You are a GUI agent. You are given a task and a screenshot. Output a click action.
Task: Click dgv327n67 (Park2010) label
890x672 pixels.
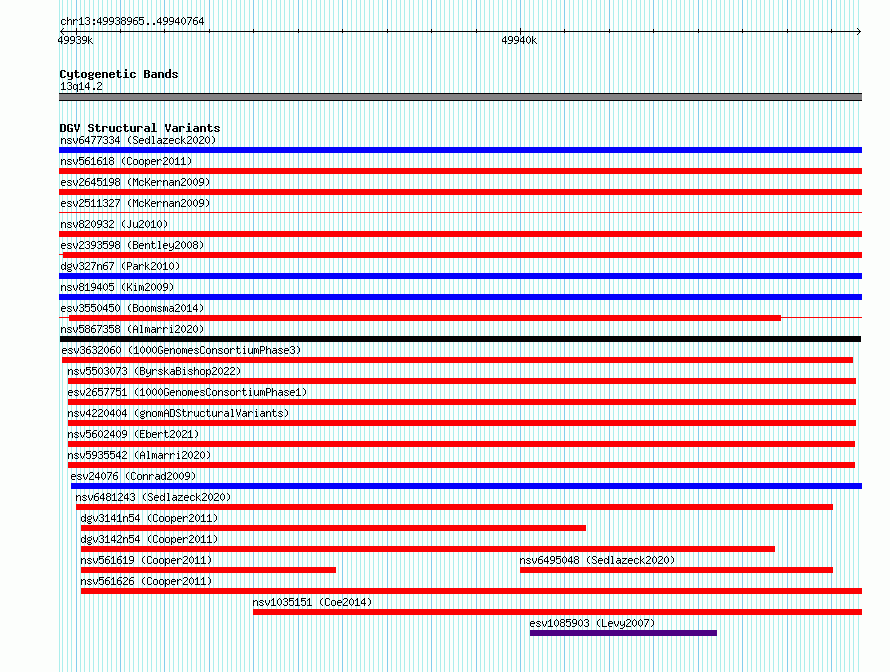click(120, 266)
